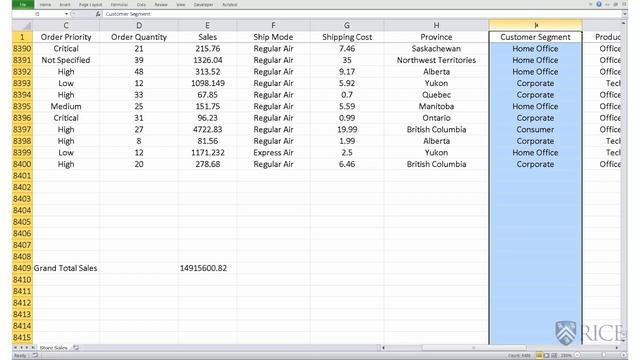640x360 pixels.
Task: Select column E header
Action: click(207, 25)
